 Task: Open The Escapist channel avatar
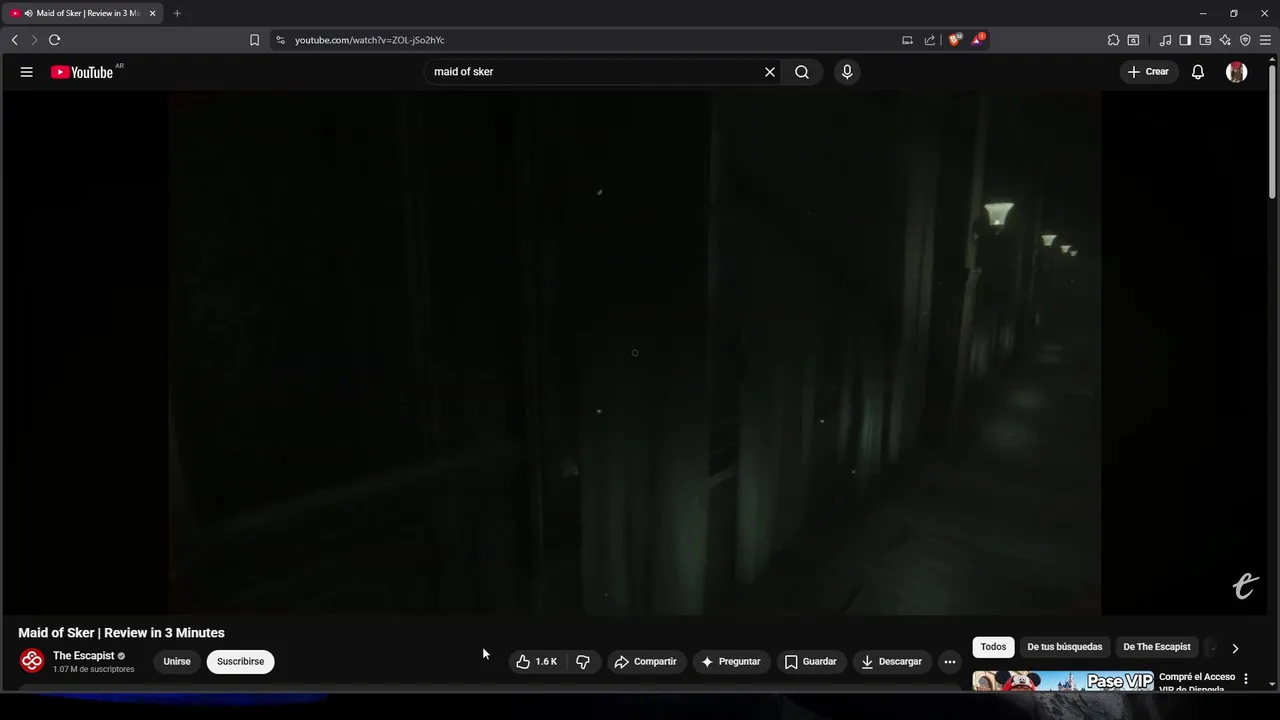(32, 661)
